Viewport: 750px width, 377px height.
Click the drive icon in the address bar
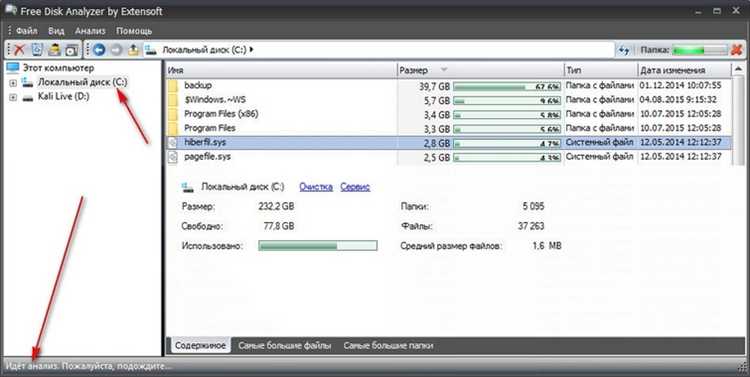151,50
